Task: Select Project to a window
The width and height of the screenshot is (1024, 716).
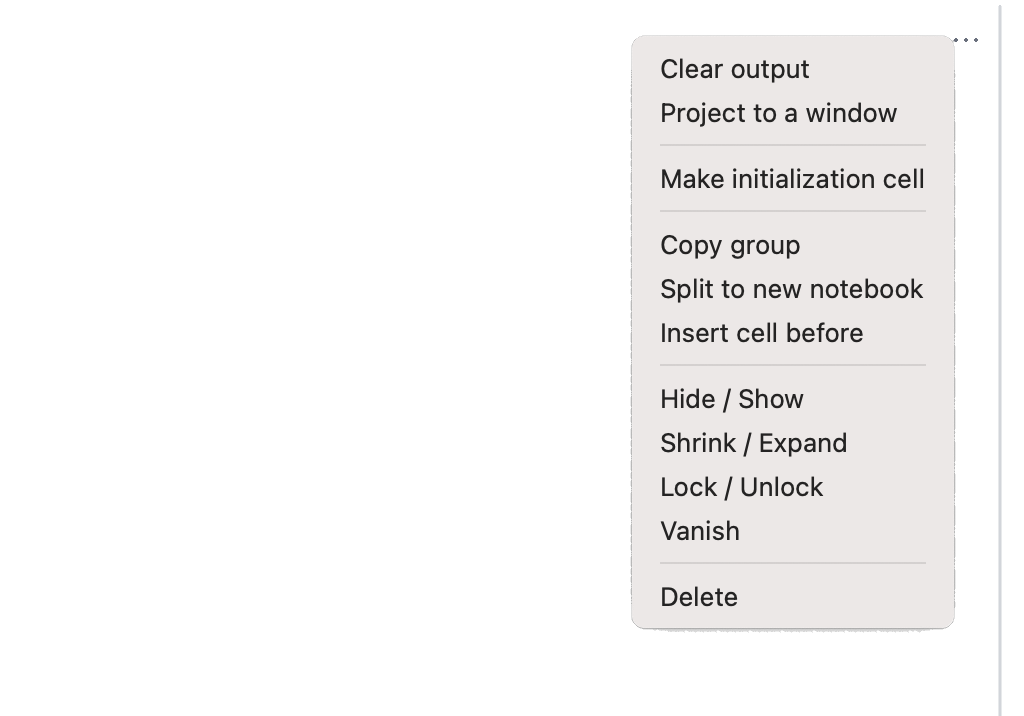Action: click(x=778, y=114)
